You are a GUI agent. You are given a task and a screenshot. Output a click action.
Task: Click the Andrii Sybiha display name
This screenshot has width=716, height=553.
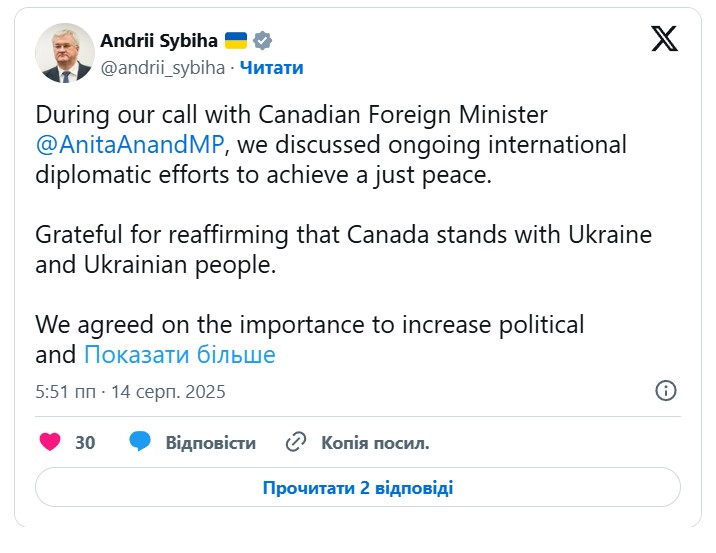point(158,41)
